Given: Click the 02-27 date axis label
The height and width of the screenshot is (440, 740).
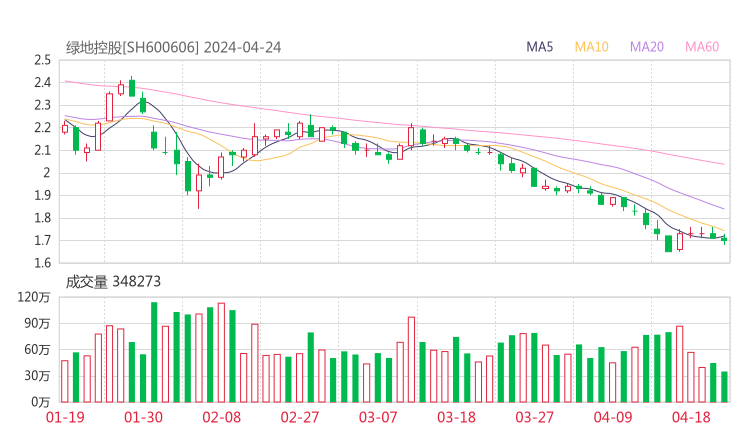Looking at the screenshot, I should pyautogui.click(x=300, y=417).
